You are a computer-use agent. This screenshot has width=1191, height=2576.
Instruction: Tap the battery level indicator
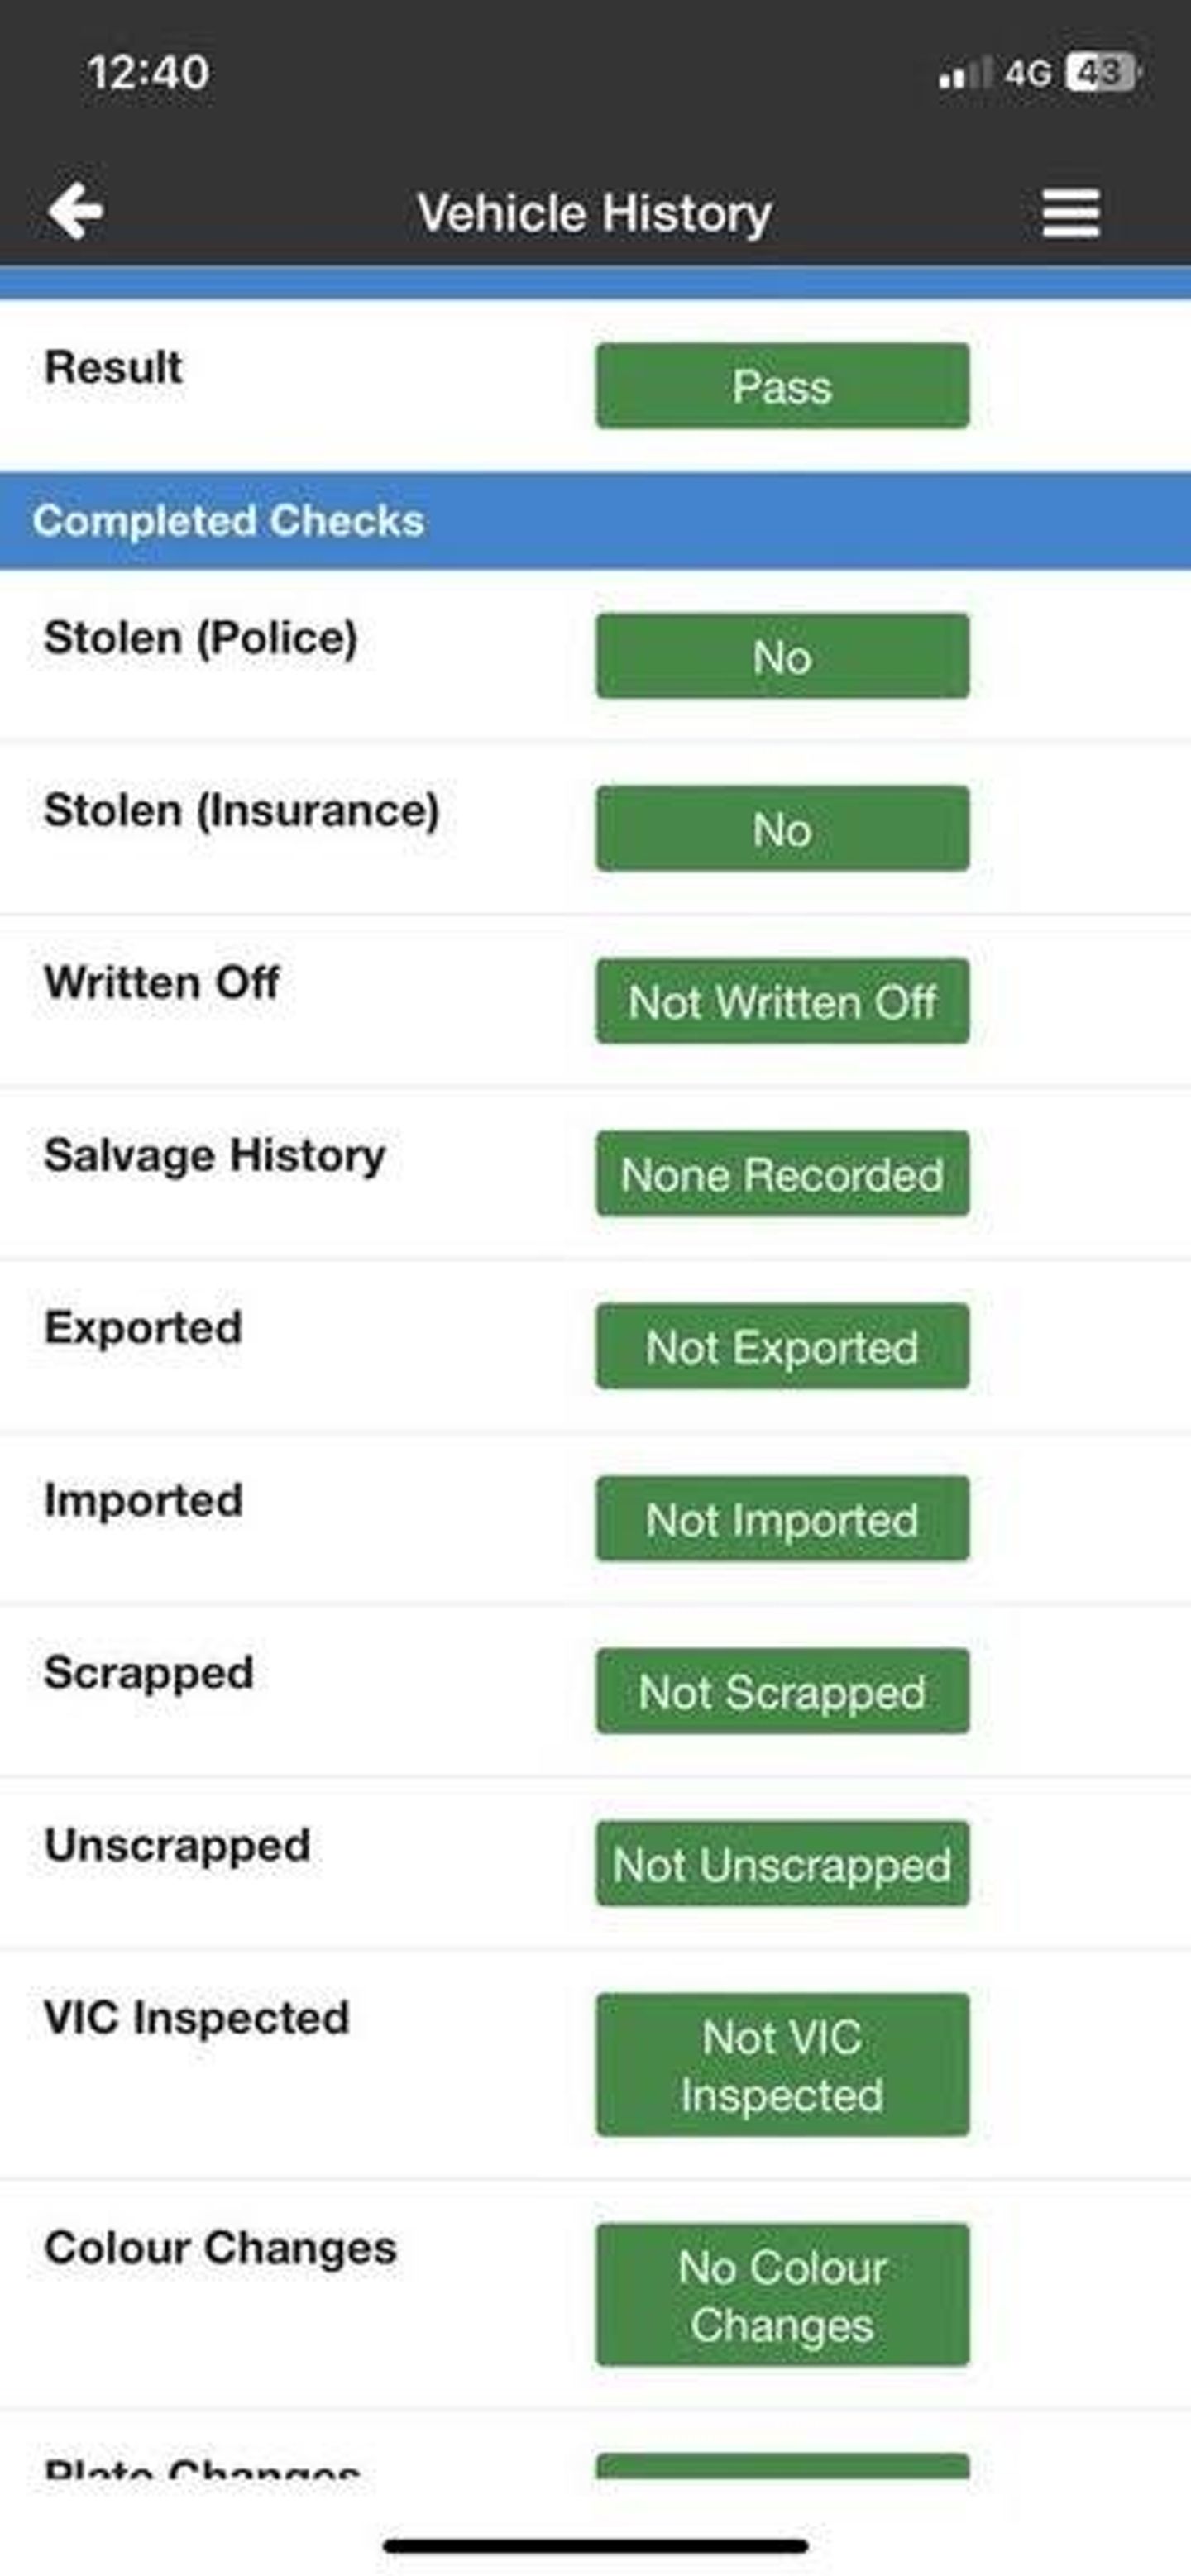[x=1102, y=73]
